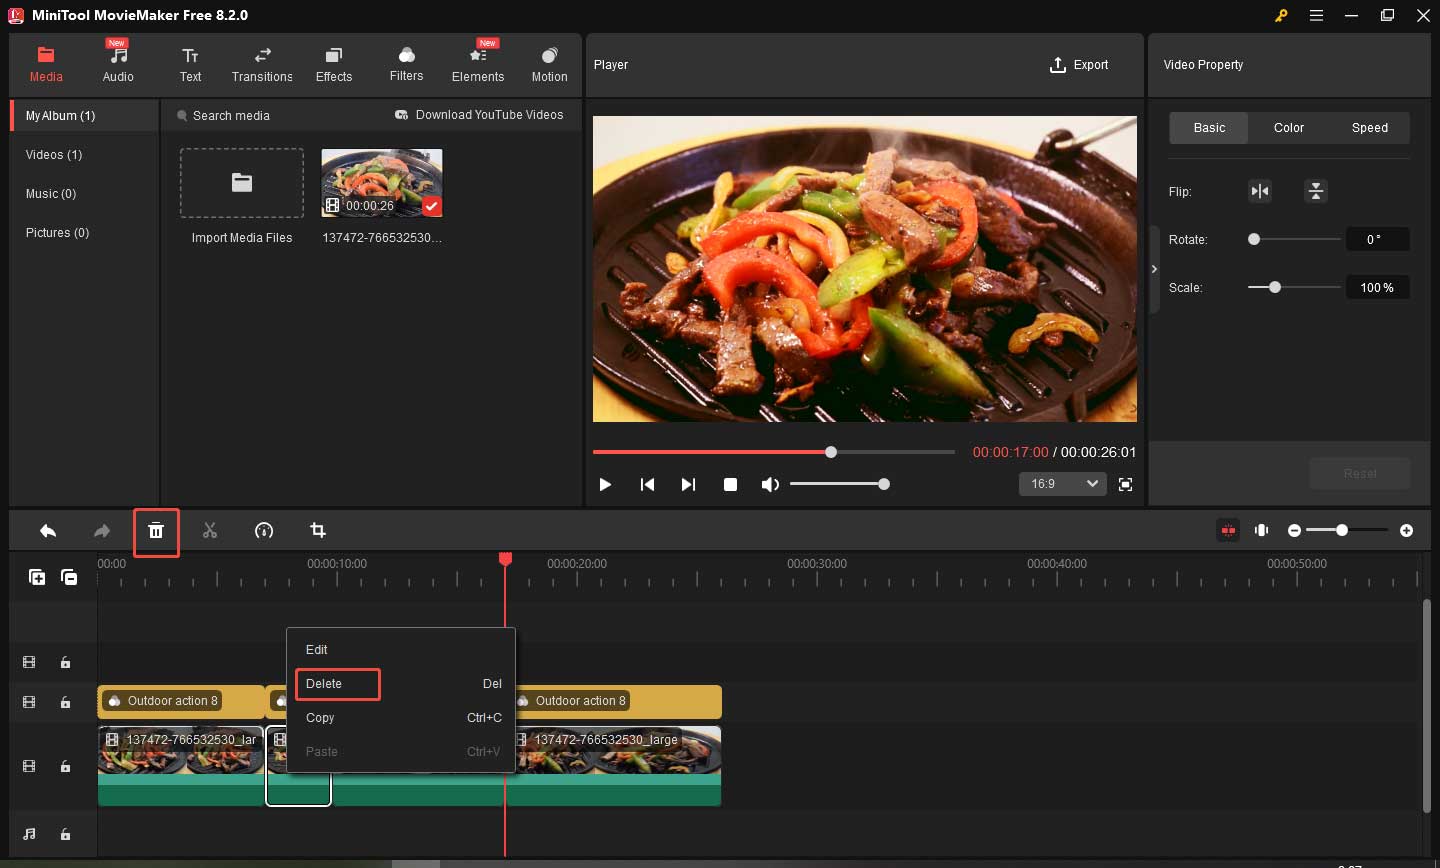Screen dimensions: 1440x868
Task: Click the red playhead marker
Action: click(505, 559)
